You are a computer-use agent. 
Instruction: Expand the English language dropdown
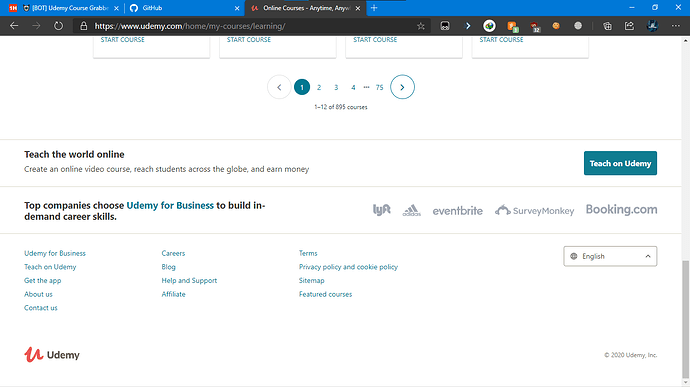tap(610, 256)
